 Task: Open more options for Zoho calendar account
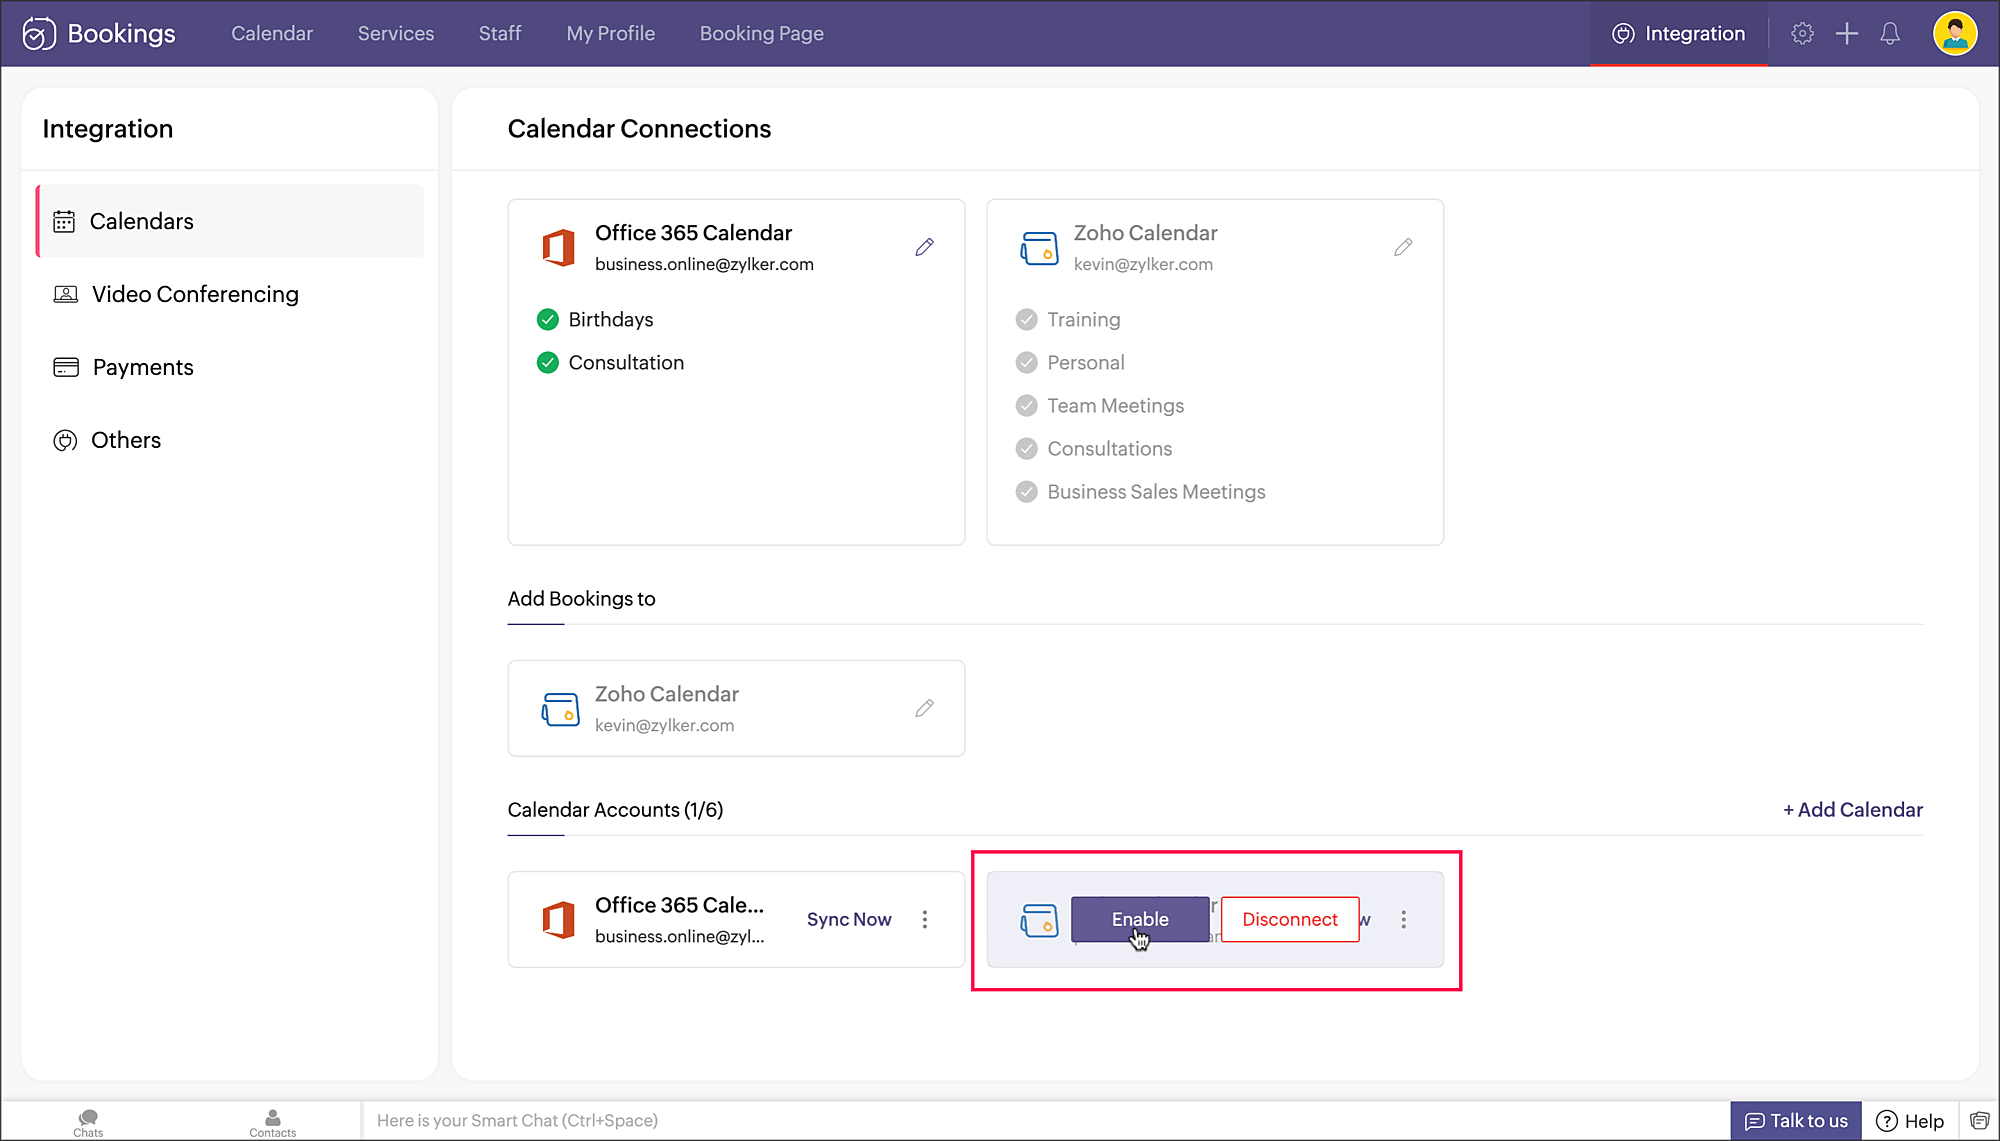(1404, 919)
